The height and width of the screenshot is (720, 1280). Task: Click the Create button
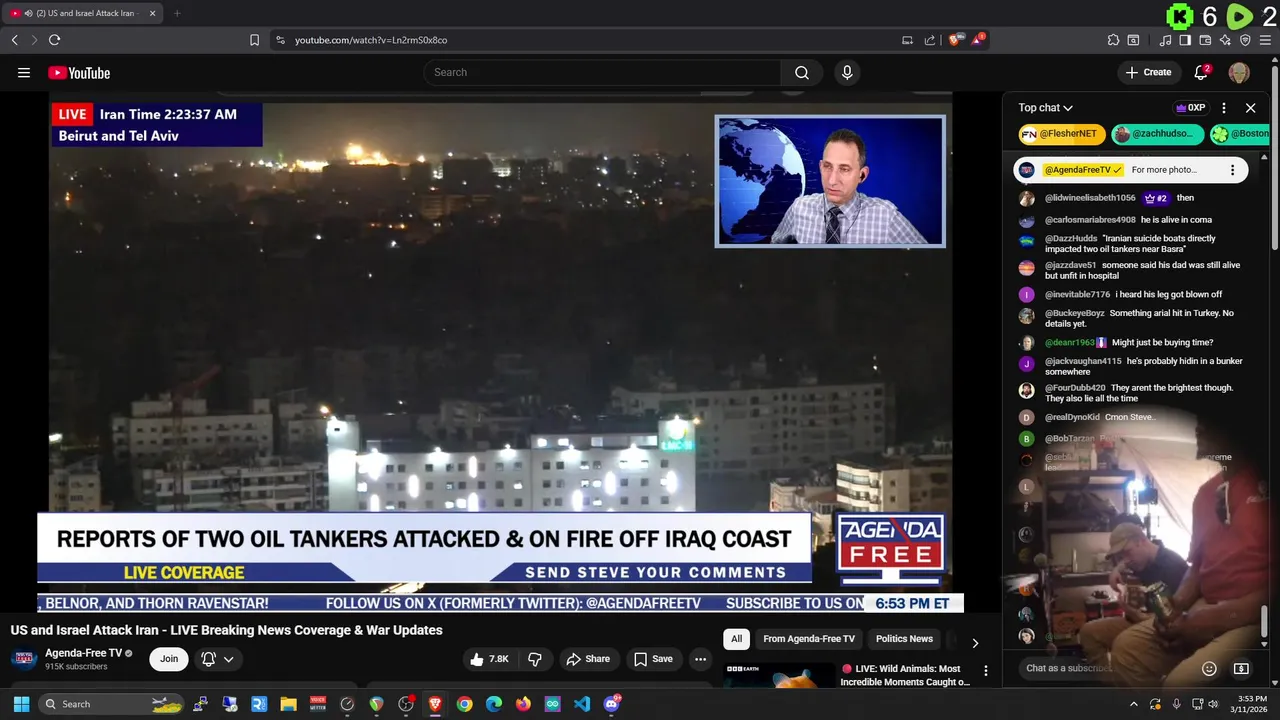tap(1148, 72)
